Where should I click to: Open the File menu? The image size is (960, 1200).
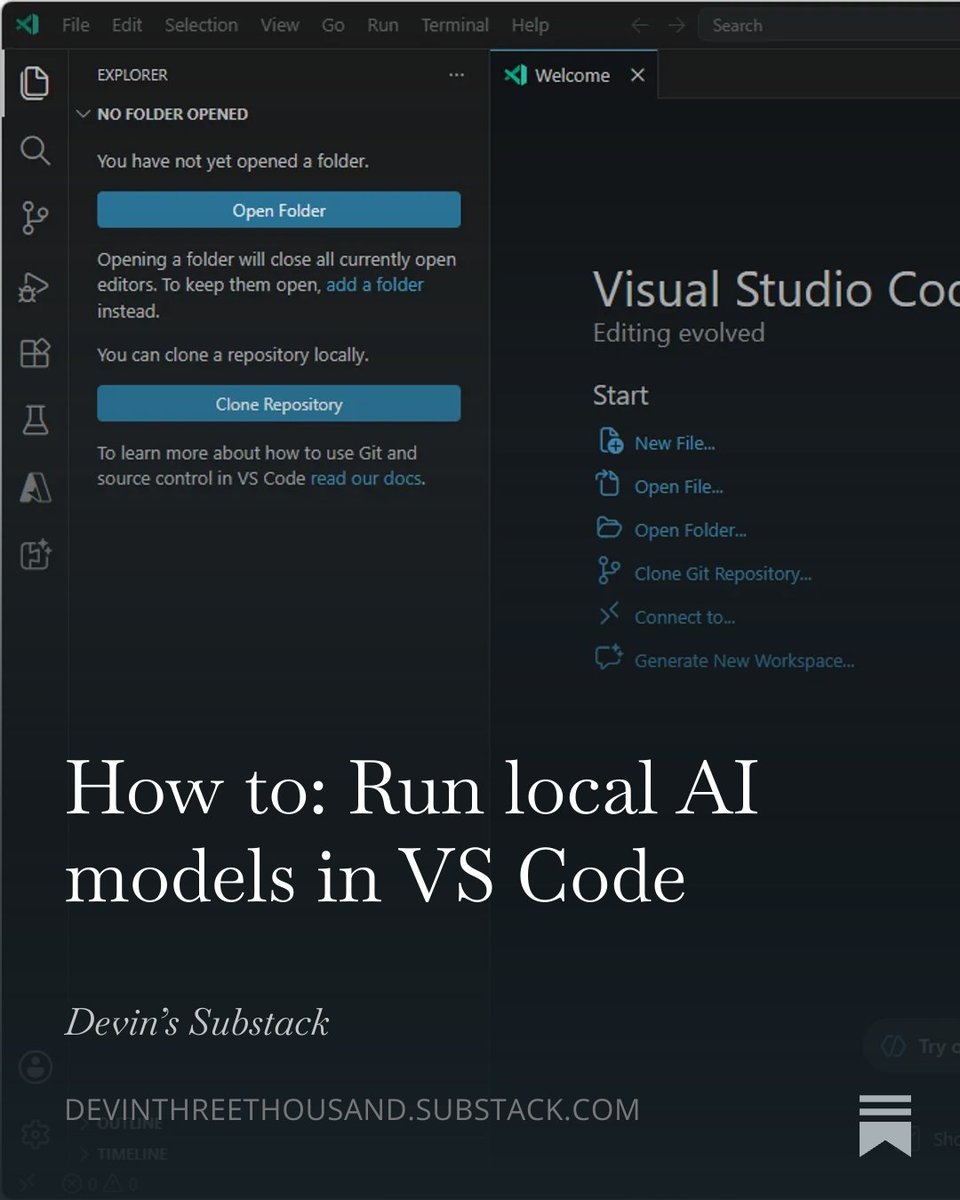[75, 25]
